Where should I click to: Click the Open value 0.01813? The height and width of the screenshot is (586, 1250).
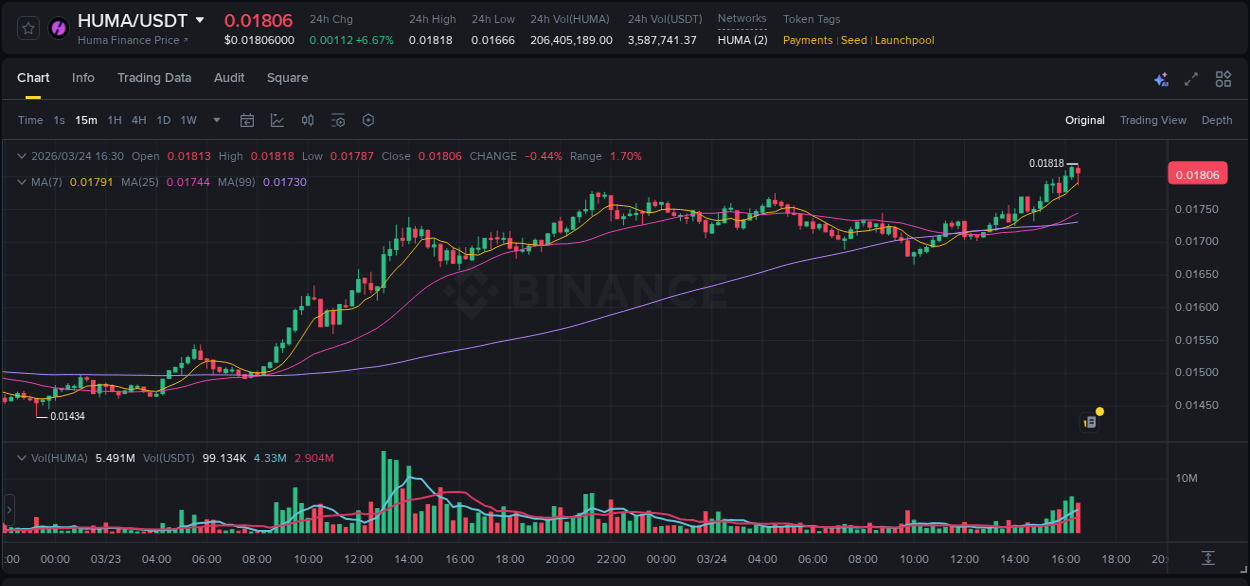click(189, 156)
